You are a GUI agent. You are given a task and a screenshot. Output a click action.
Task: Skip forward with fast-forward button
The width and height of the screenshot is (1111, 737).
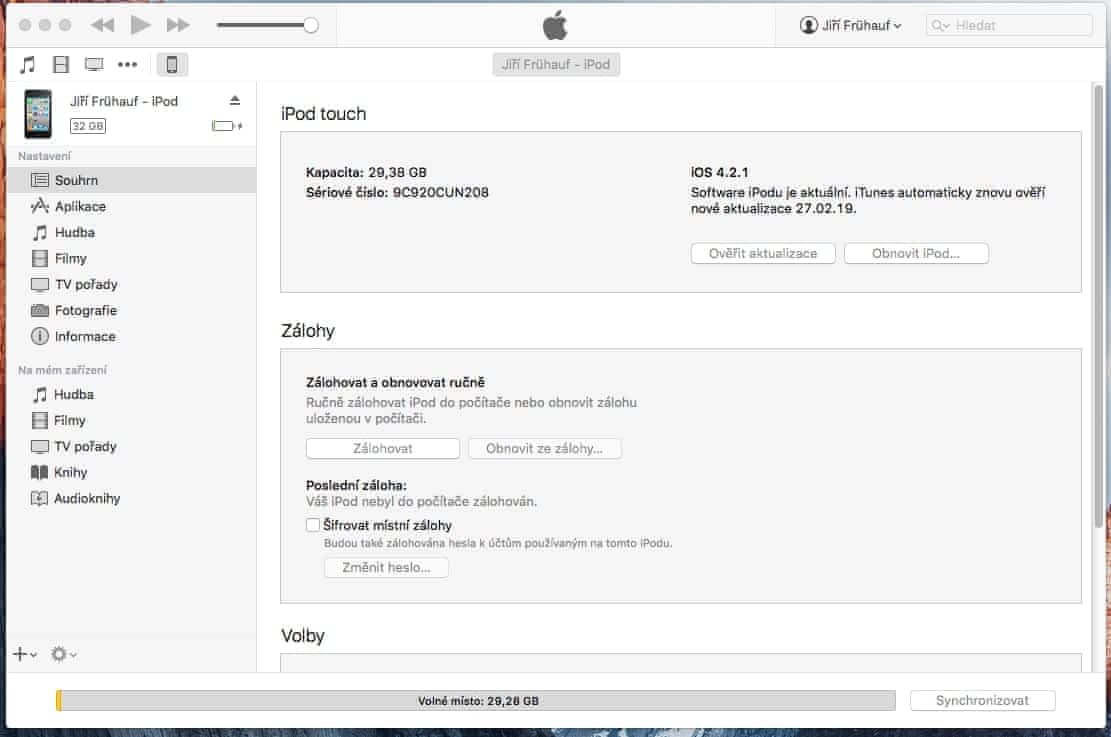tap(178, 26)
